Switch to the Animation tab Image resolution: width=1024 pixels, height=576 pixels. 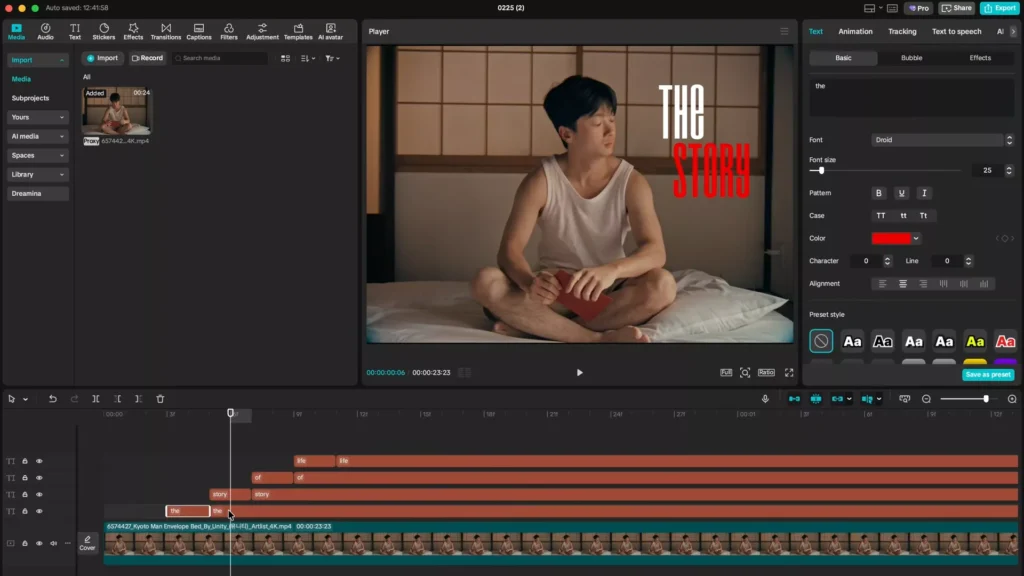point(855,31)
